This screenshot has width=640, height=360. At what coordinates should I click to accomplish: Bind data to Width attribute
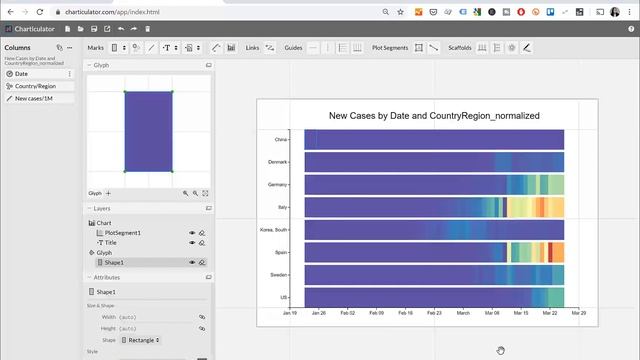tap(202, 317)
